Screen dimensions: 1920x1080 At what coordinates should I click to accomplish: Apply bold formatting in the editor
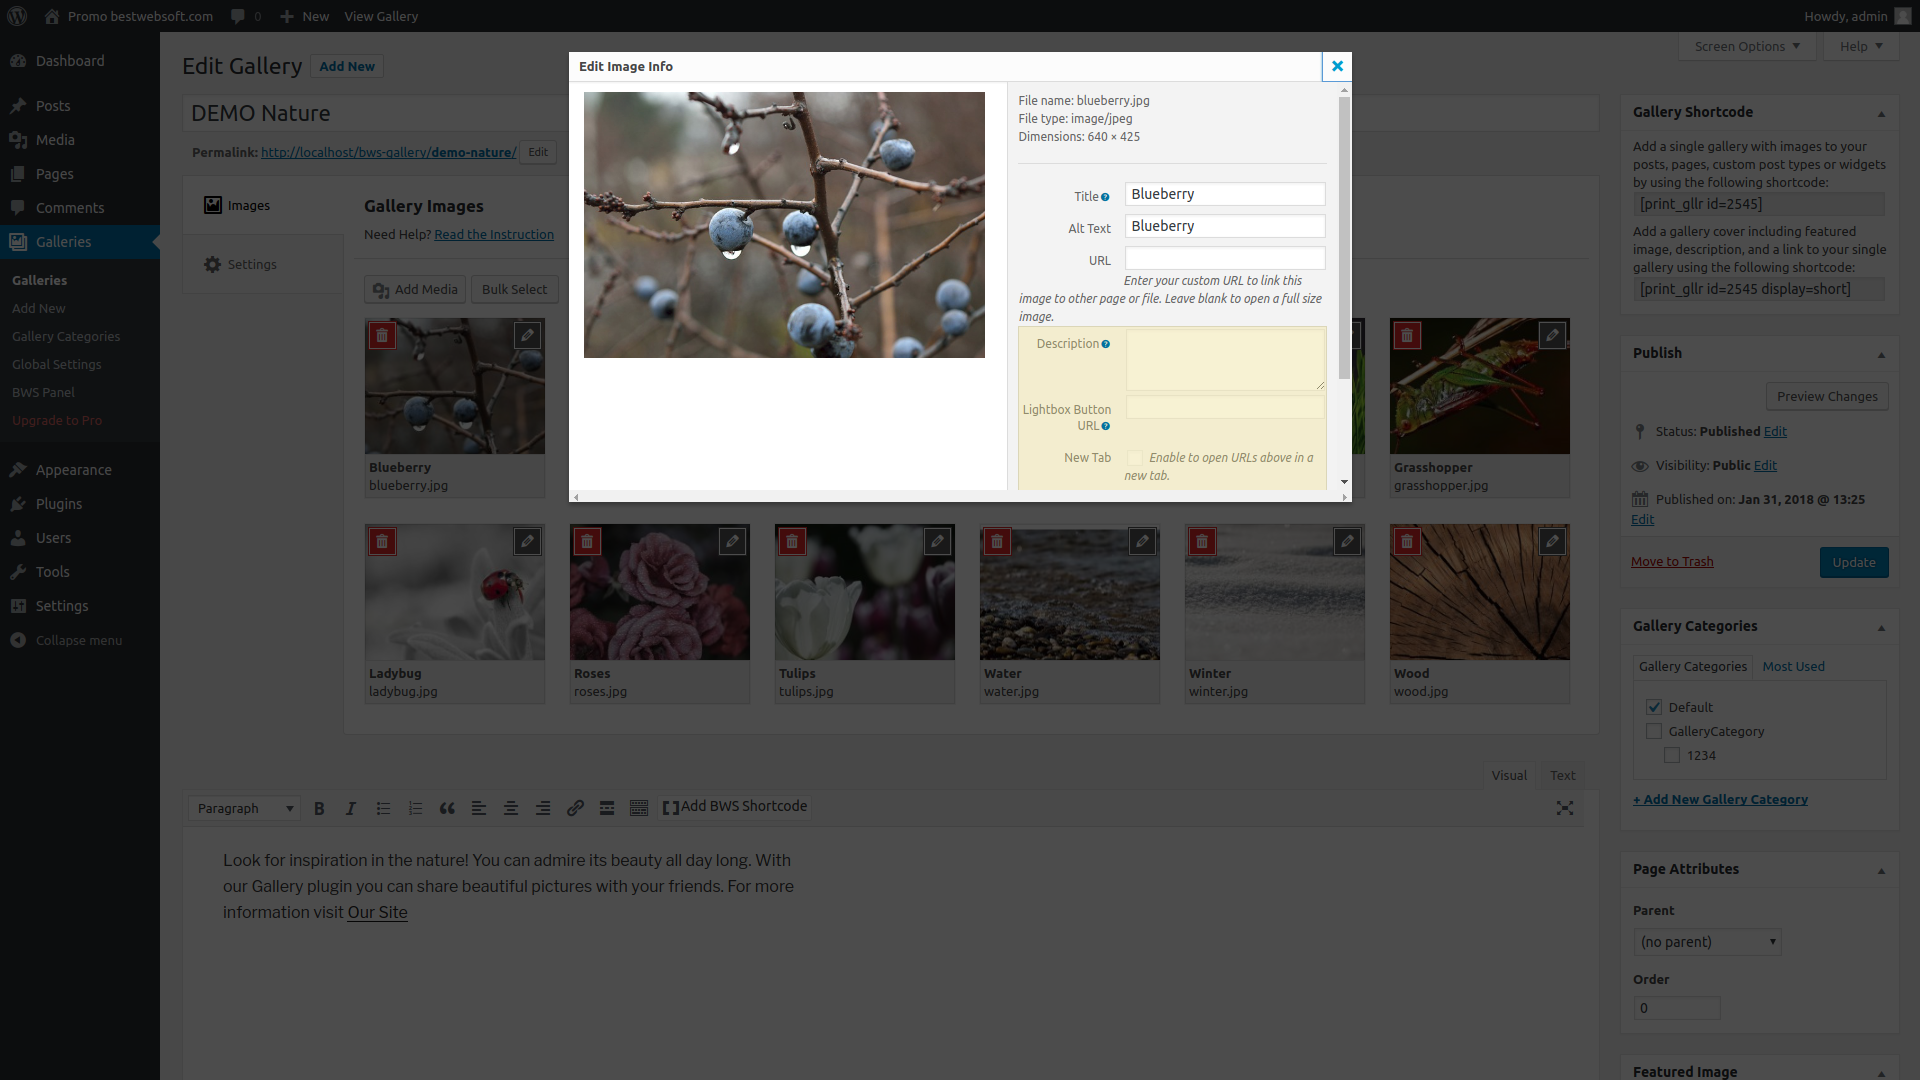(x=318, y=808)
